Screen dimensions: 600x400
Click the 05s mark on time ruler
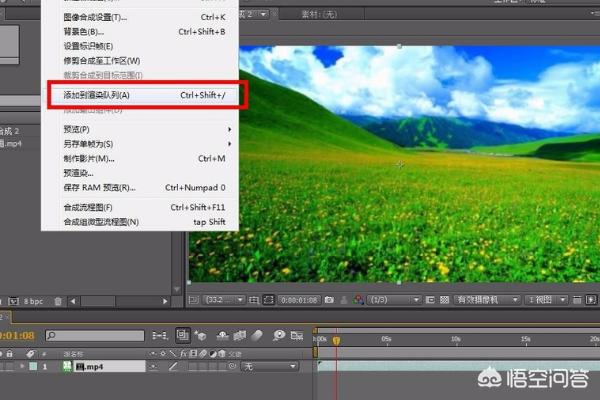click(x=386, y=339)
